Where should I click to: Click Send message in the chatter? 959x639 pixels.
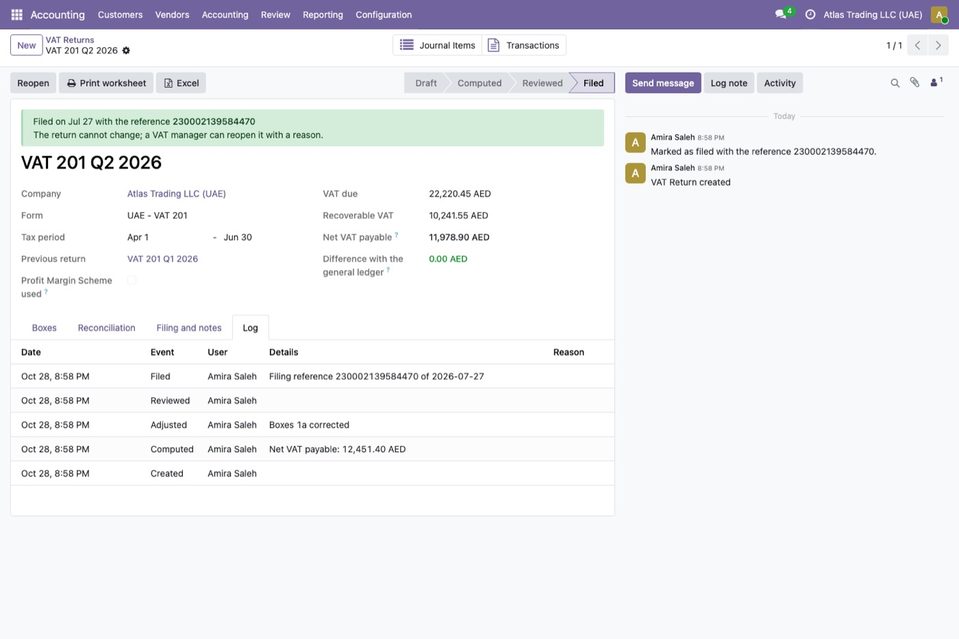click(x=663, y=83)
